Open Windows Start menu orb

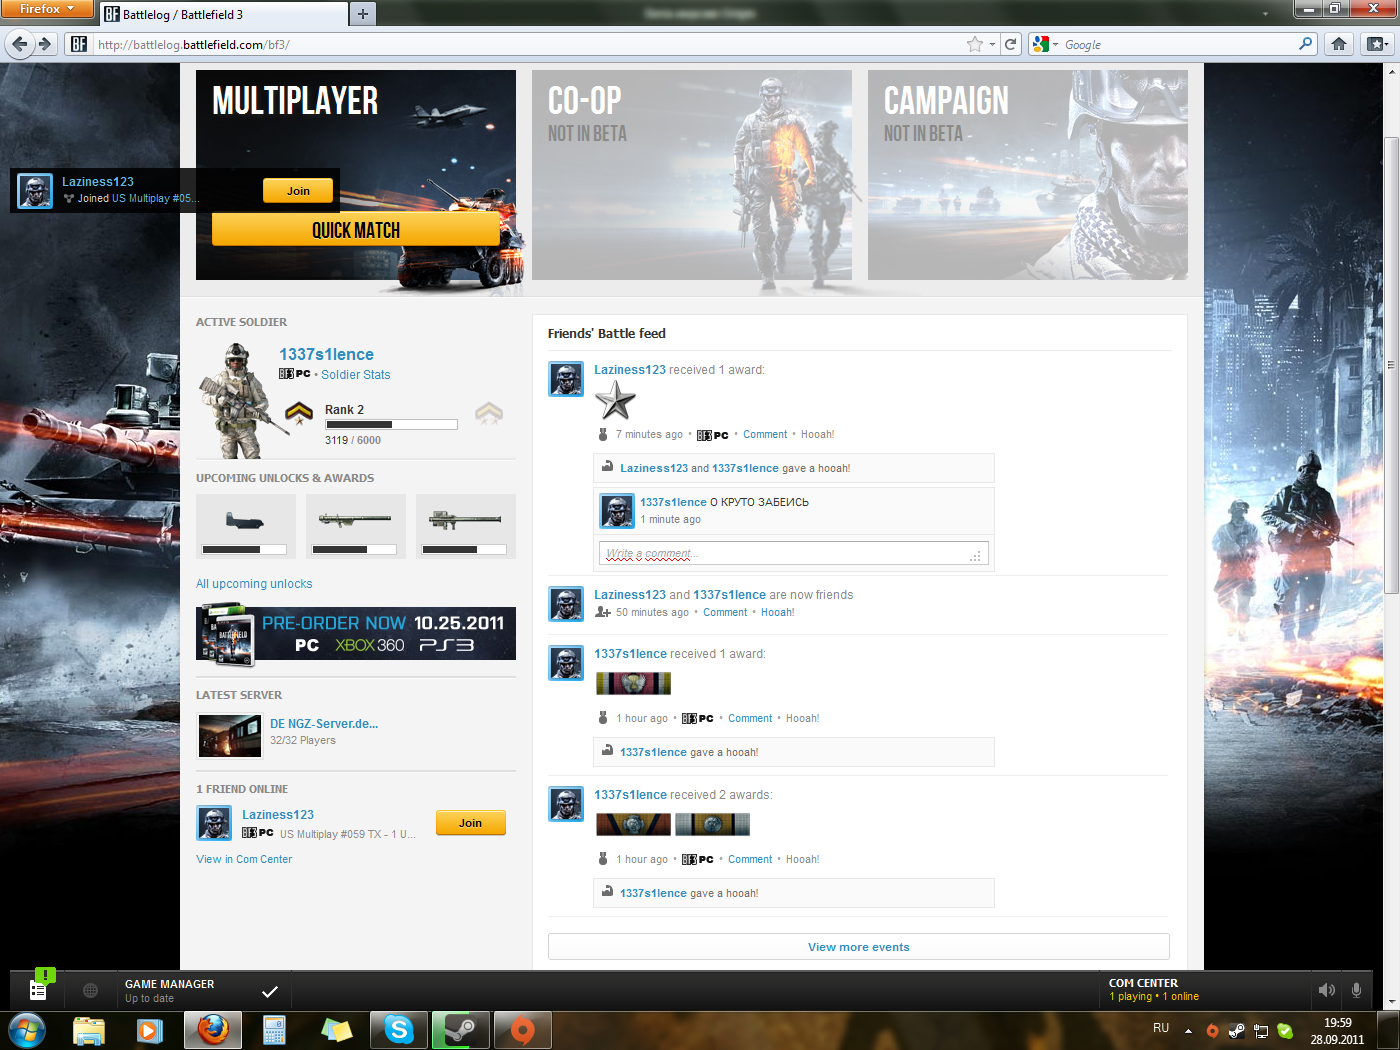(27, 1029)
